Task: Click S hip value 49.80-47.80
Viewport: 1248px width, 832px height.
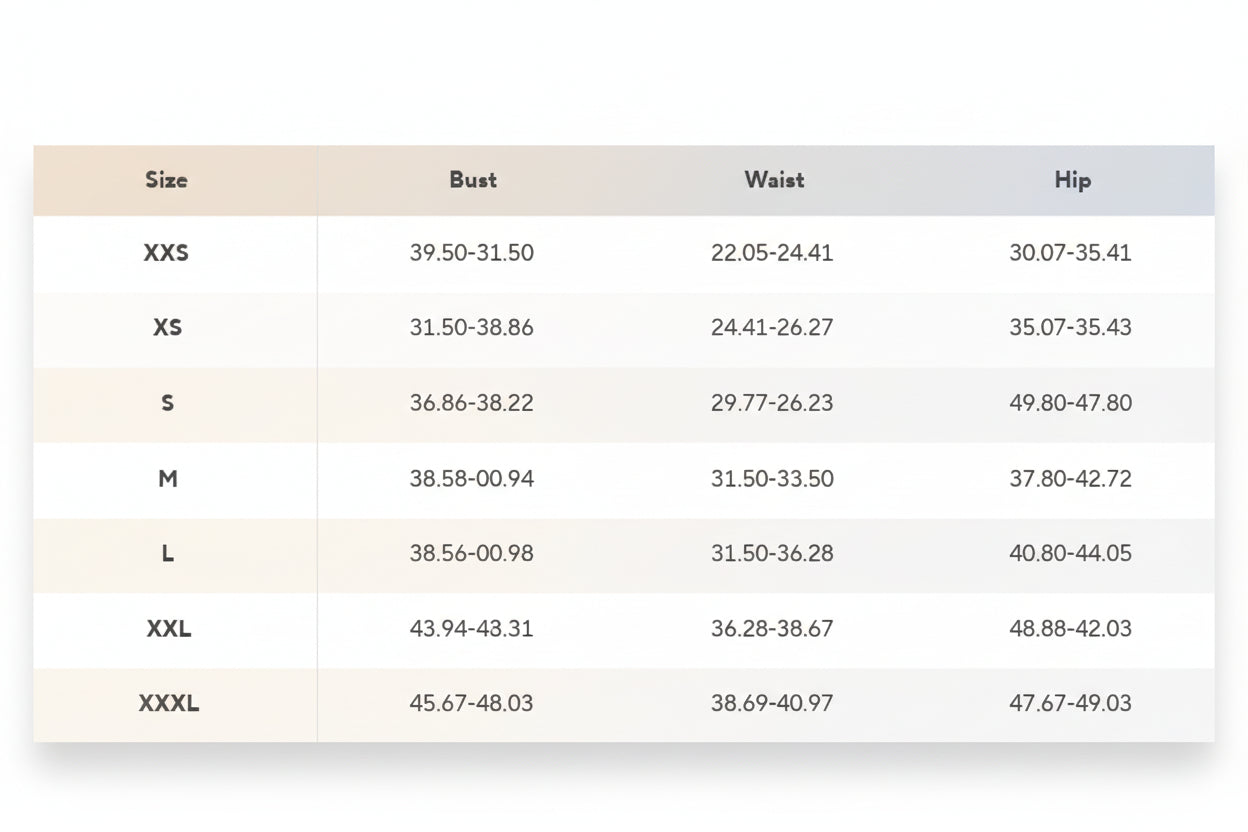Action: pos(1070,403)
